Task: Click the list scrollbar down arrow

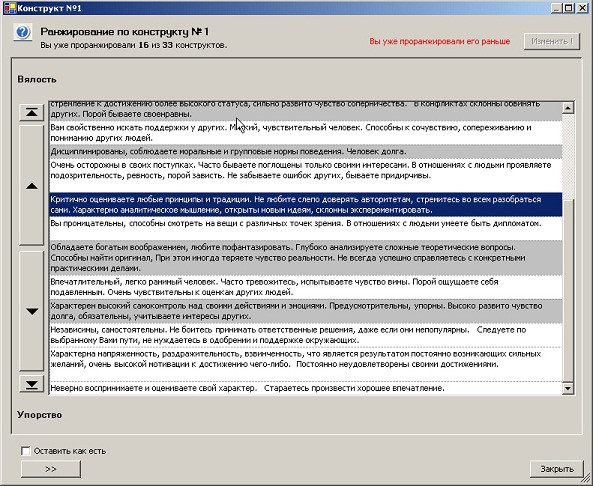Action: click(568, 388)
